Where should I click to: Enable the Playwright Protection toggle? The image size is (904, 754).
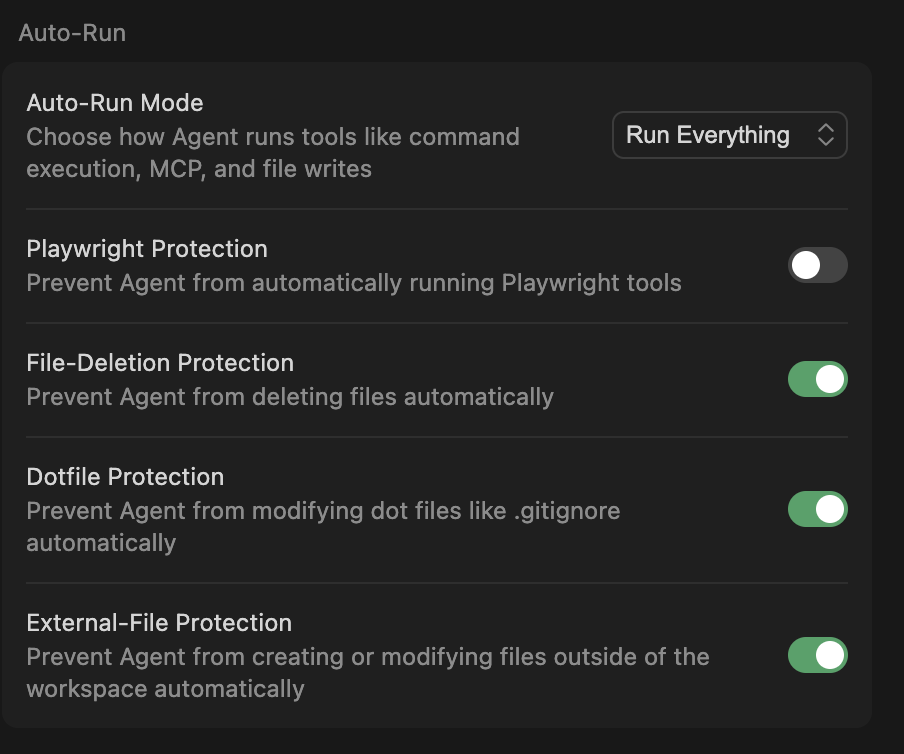pyautogui.click(x=817, y=266)
